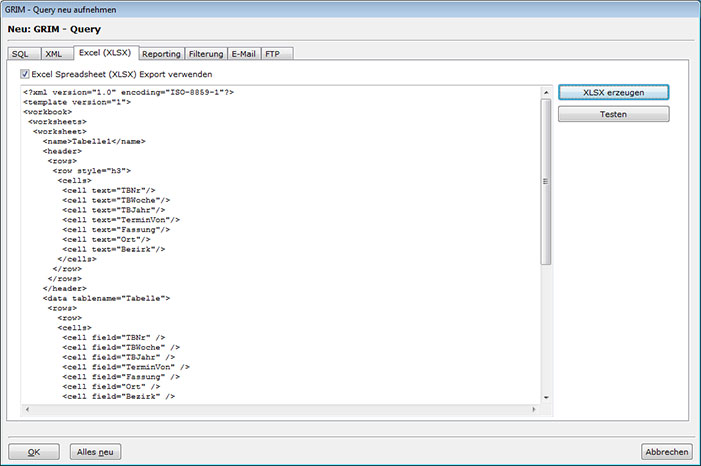Click the vertical scrollbar thumb in XML editor

546,180
